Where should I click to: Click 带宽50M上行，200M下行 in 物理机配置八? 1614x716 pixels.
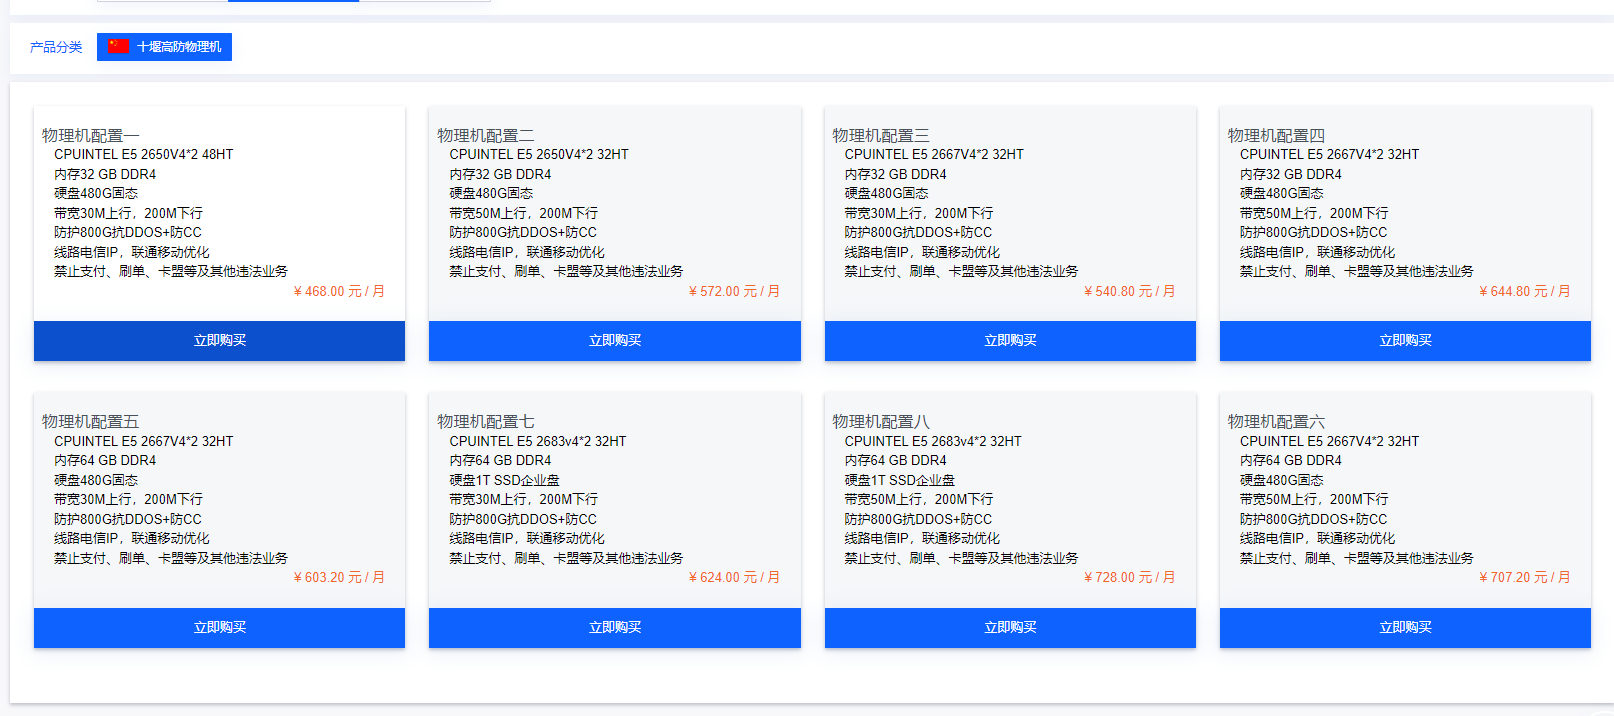point(919,499)
